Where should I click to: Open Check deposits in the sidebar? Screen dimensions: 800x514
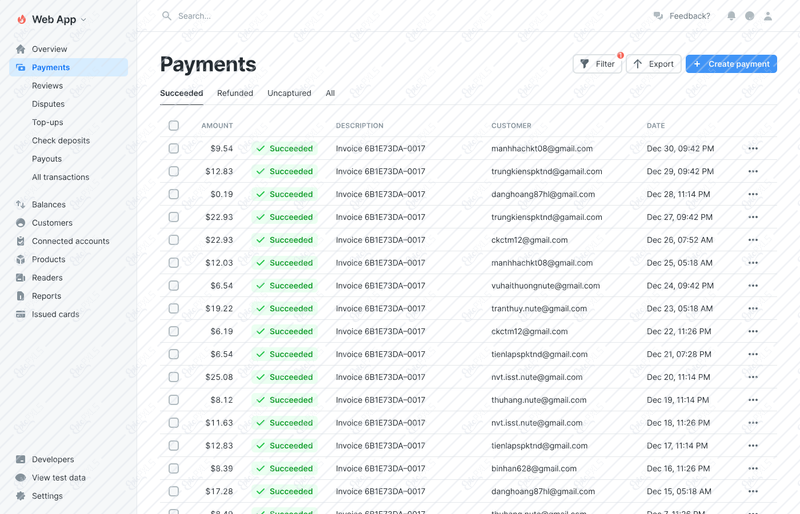pyautogui.click(x=61, y=140)
